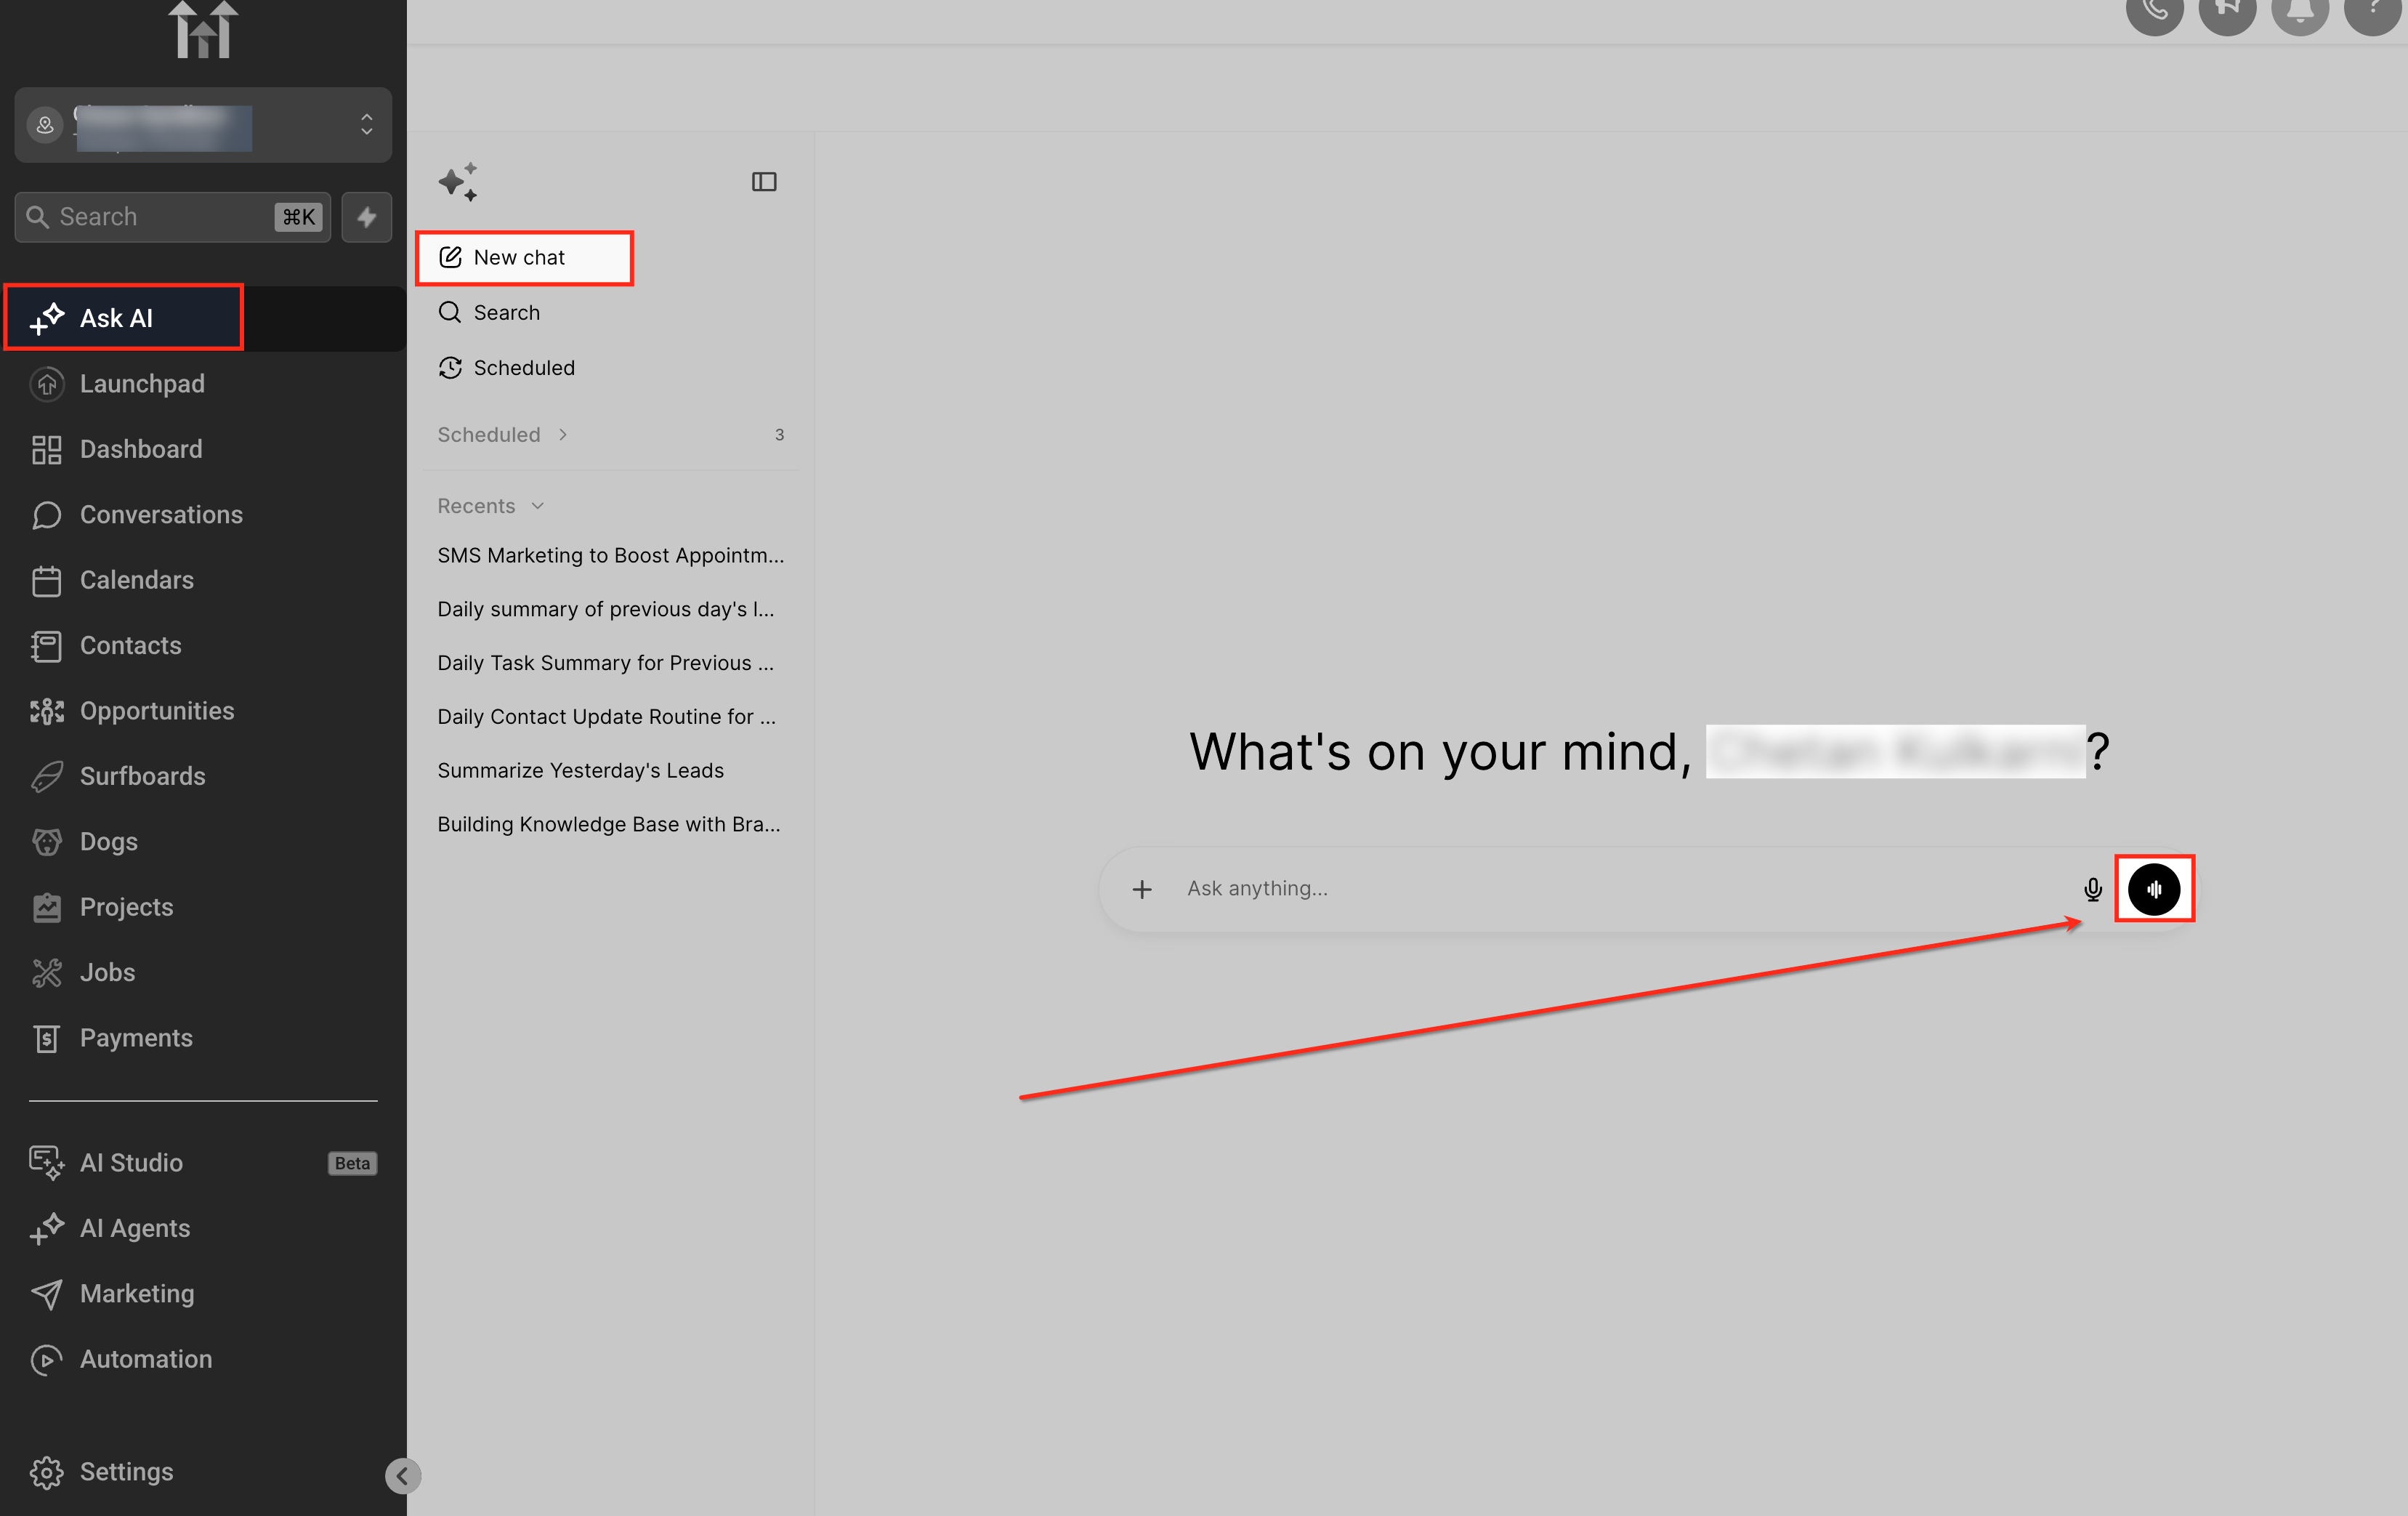Search chats in Ask AI panel
The height and width of the screenshot is (1516, 2408).
coord(489,313)
